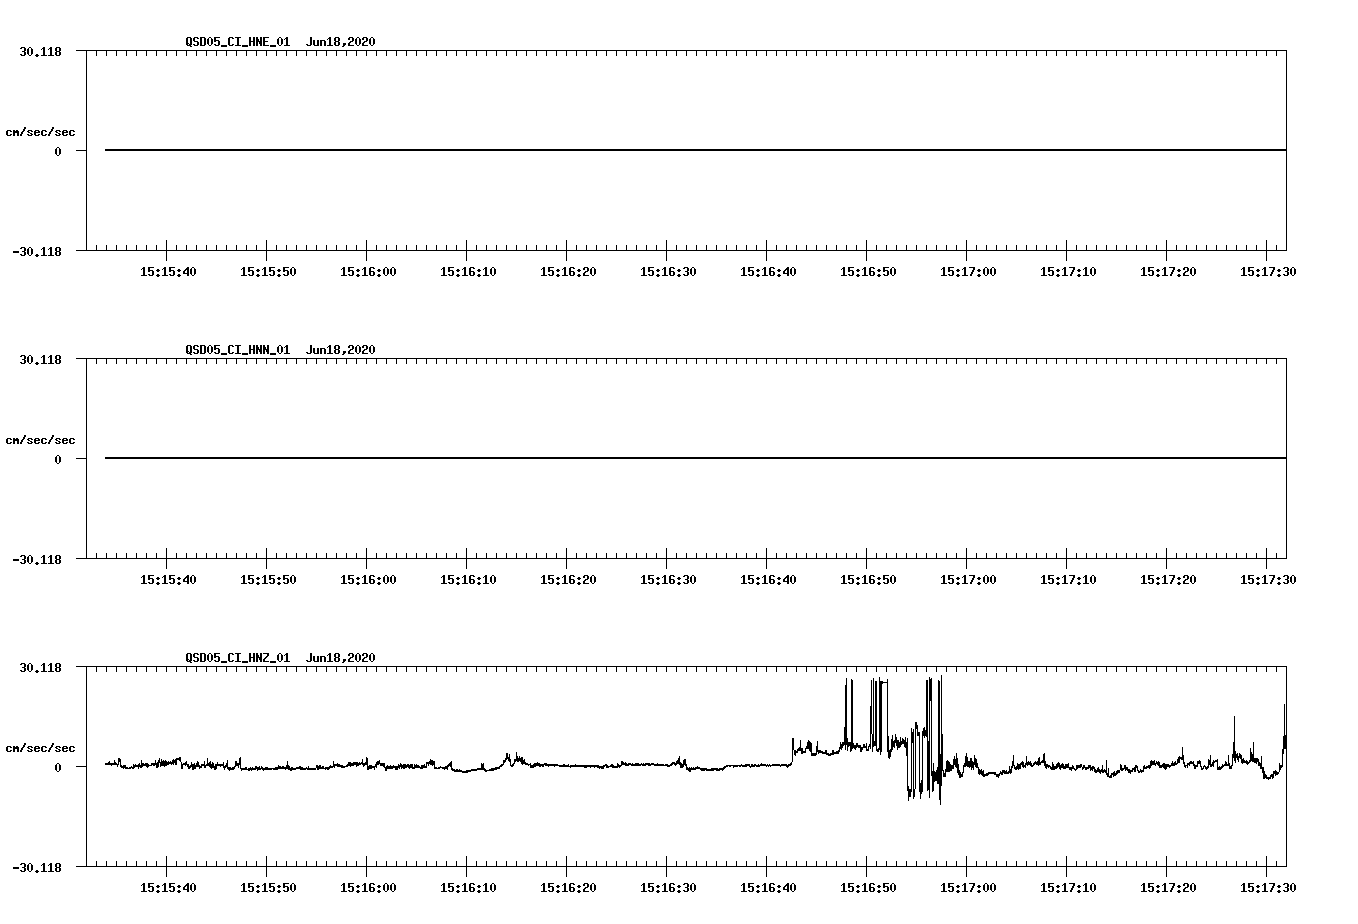Image resolution: width=1358 pixels, height=924 pixels.
Task: Click the zero axis label of HNN plot
Action: click(x=58, y=459)
